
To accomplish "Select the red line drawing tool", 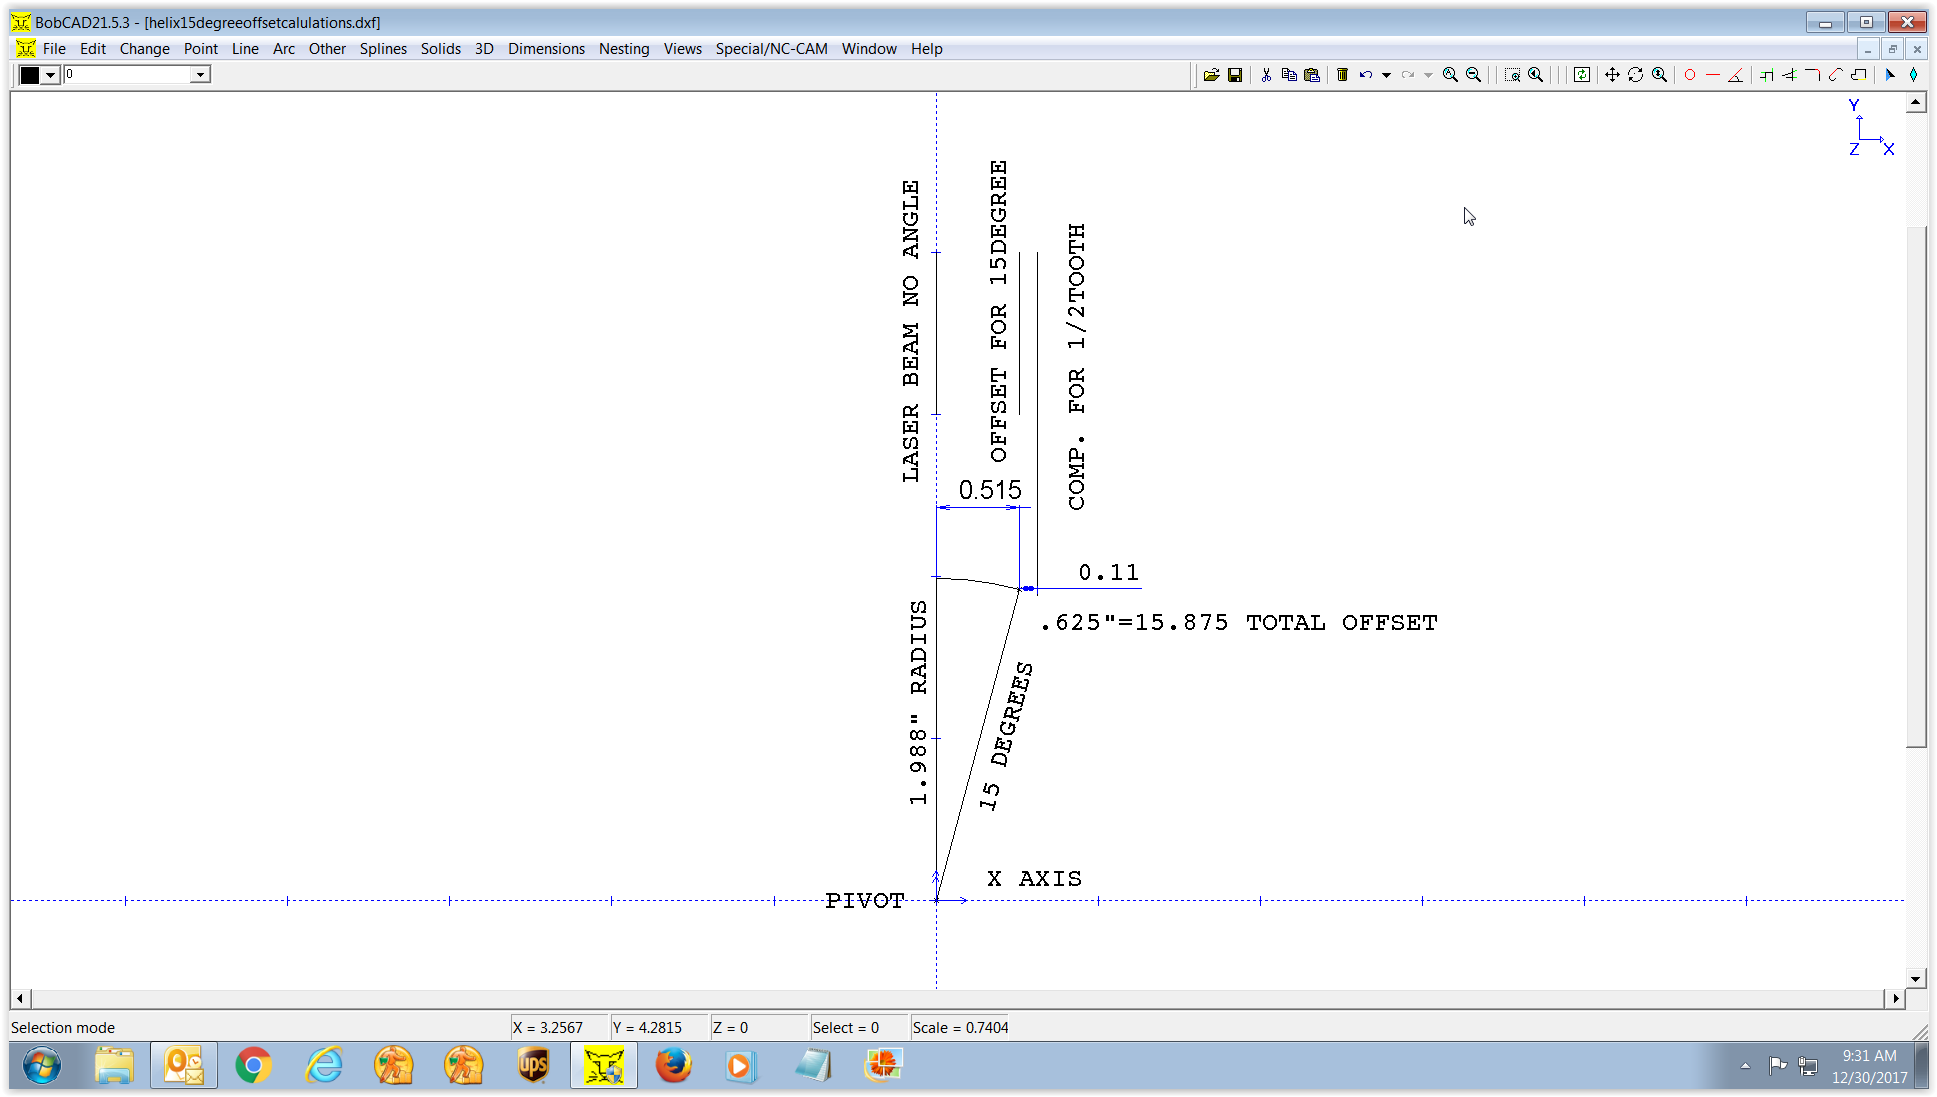I will coord(1713,75).
